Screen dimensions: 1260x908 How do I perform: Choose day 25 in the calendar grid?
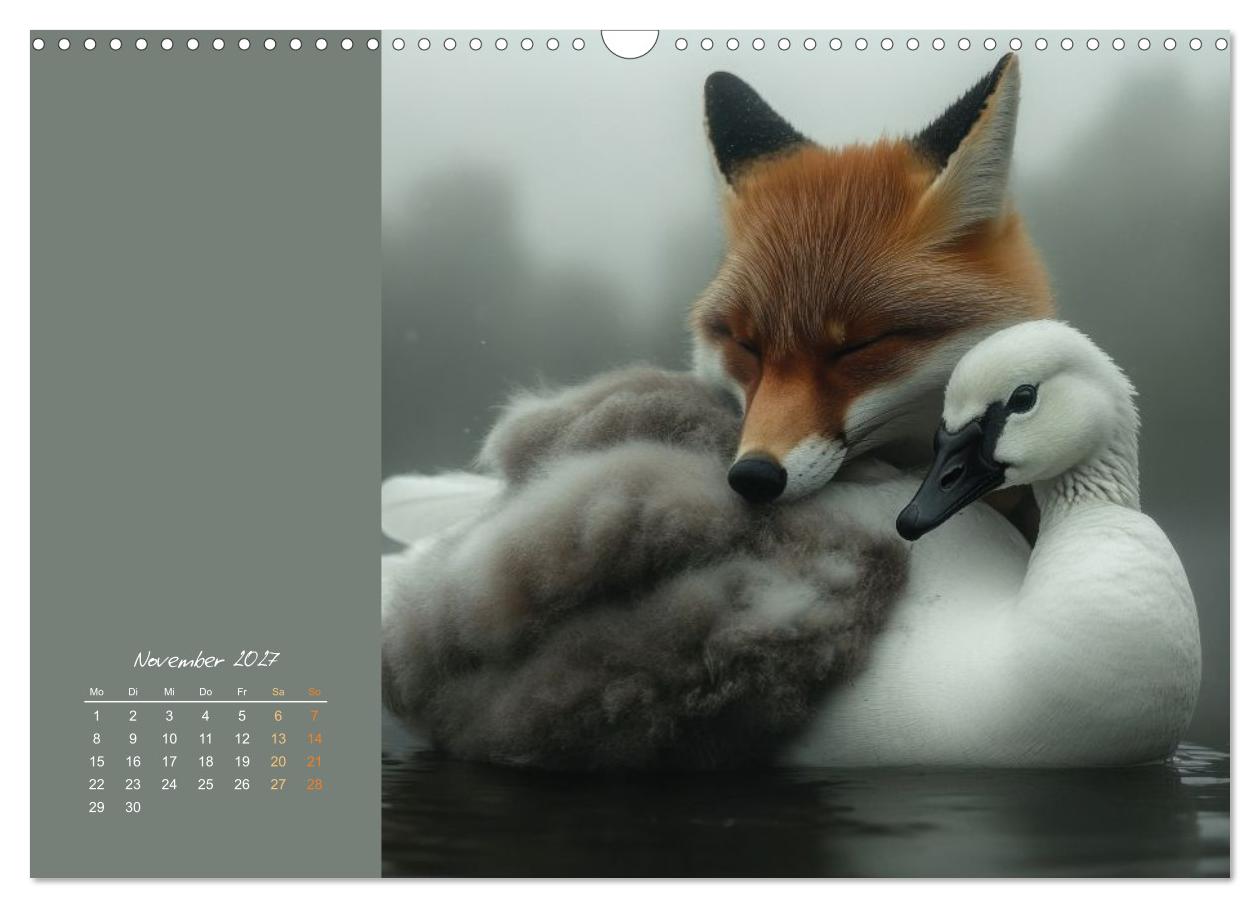205,785
